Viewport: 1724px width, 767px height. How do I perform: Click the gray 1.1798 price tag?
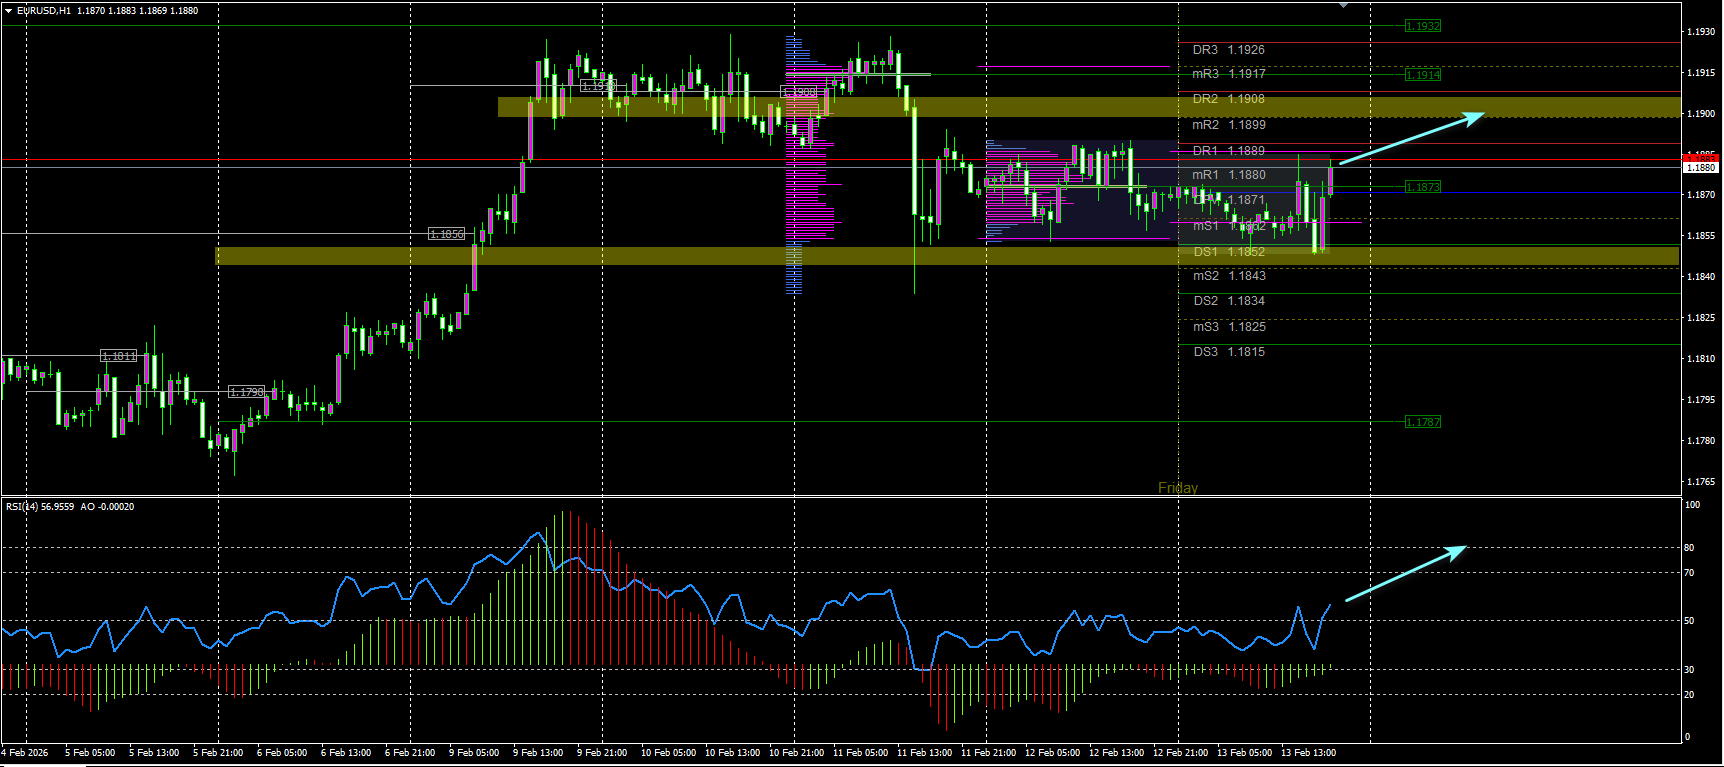(247, 392)
